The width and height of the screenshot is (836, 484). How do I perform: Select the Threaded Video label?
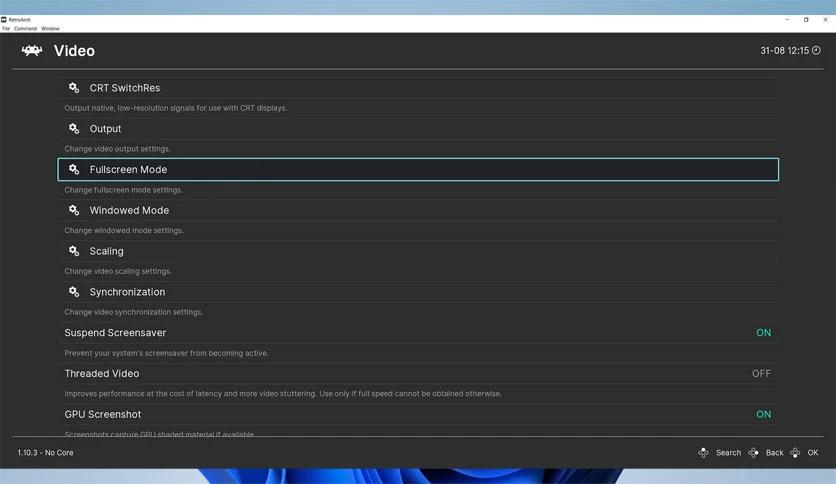[x=102, y=374]
